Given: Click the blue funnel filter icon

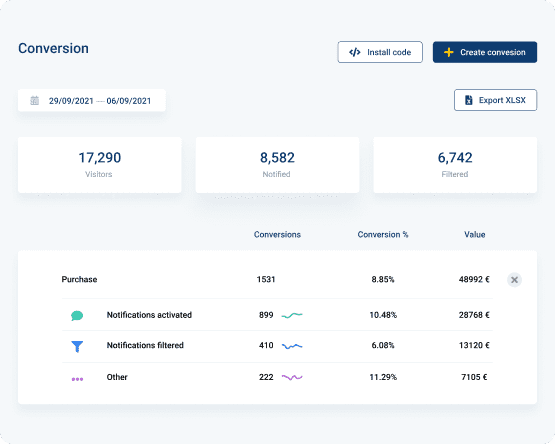Looking at the screenshot, I should pyautogui.click(x=77, y=346).
